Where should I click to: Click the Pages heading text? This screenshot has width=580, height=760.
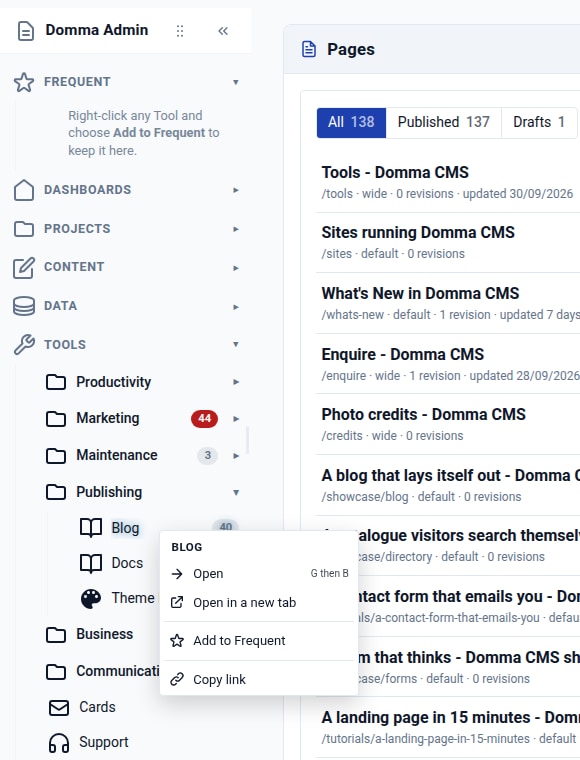click(351, 49)
